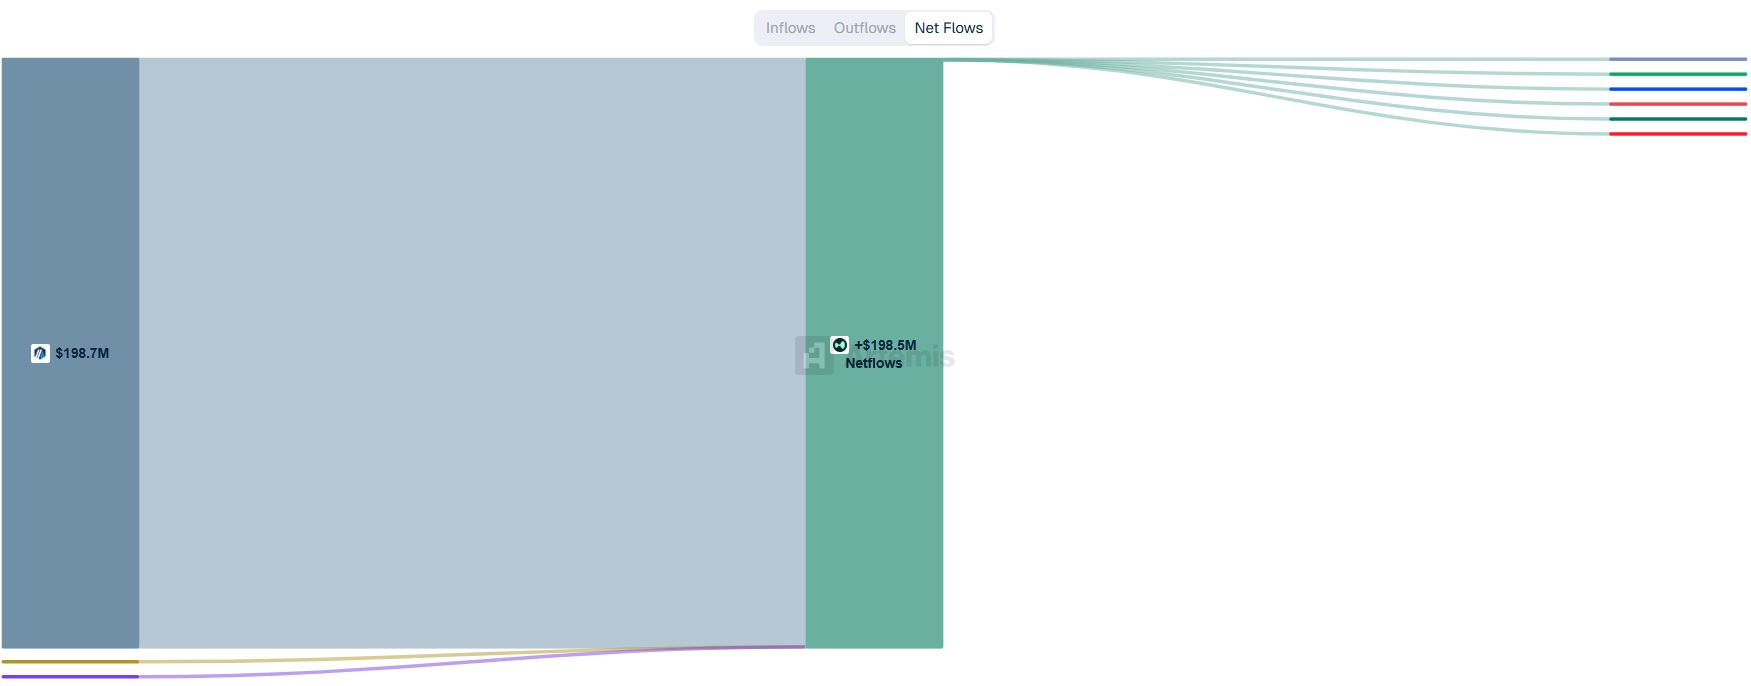Switch to the Inflows tab
The image size is (1751, 686).
pyautogui.click(x=790, y=28)
